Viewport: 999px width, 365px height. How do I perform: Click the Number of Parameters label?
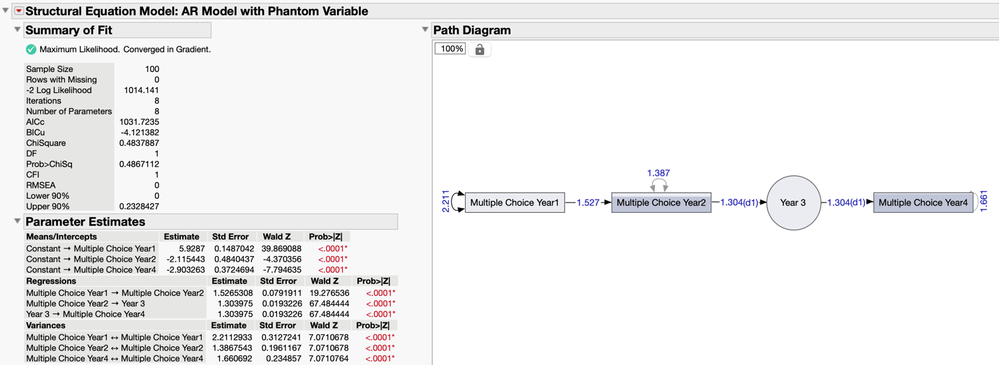click(x=69, y=111)
